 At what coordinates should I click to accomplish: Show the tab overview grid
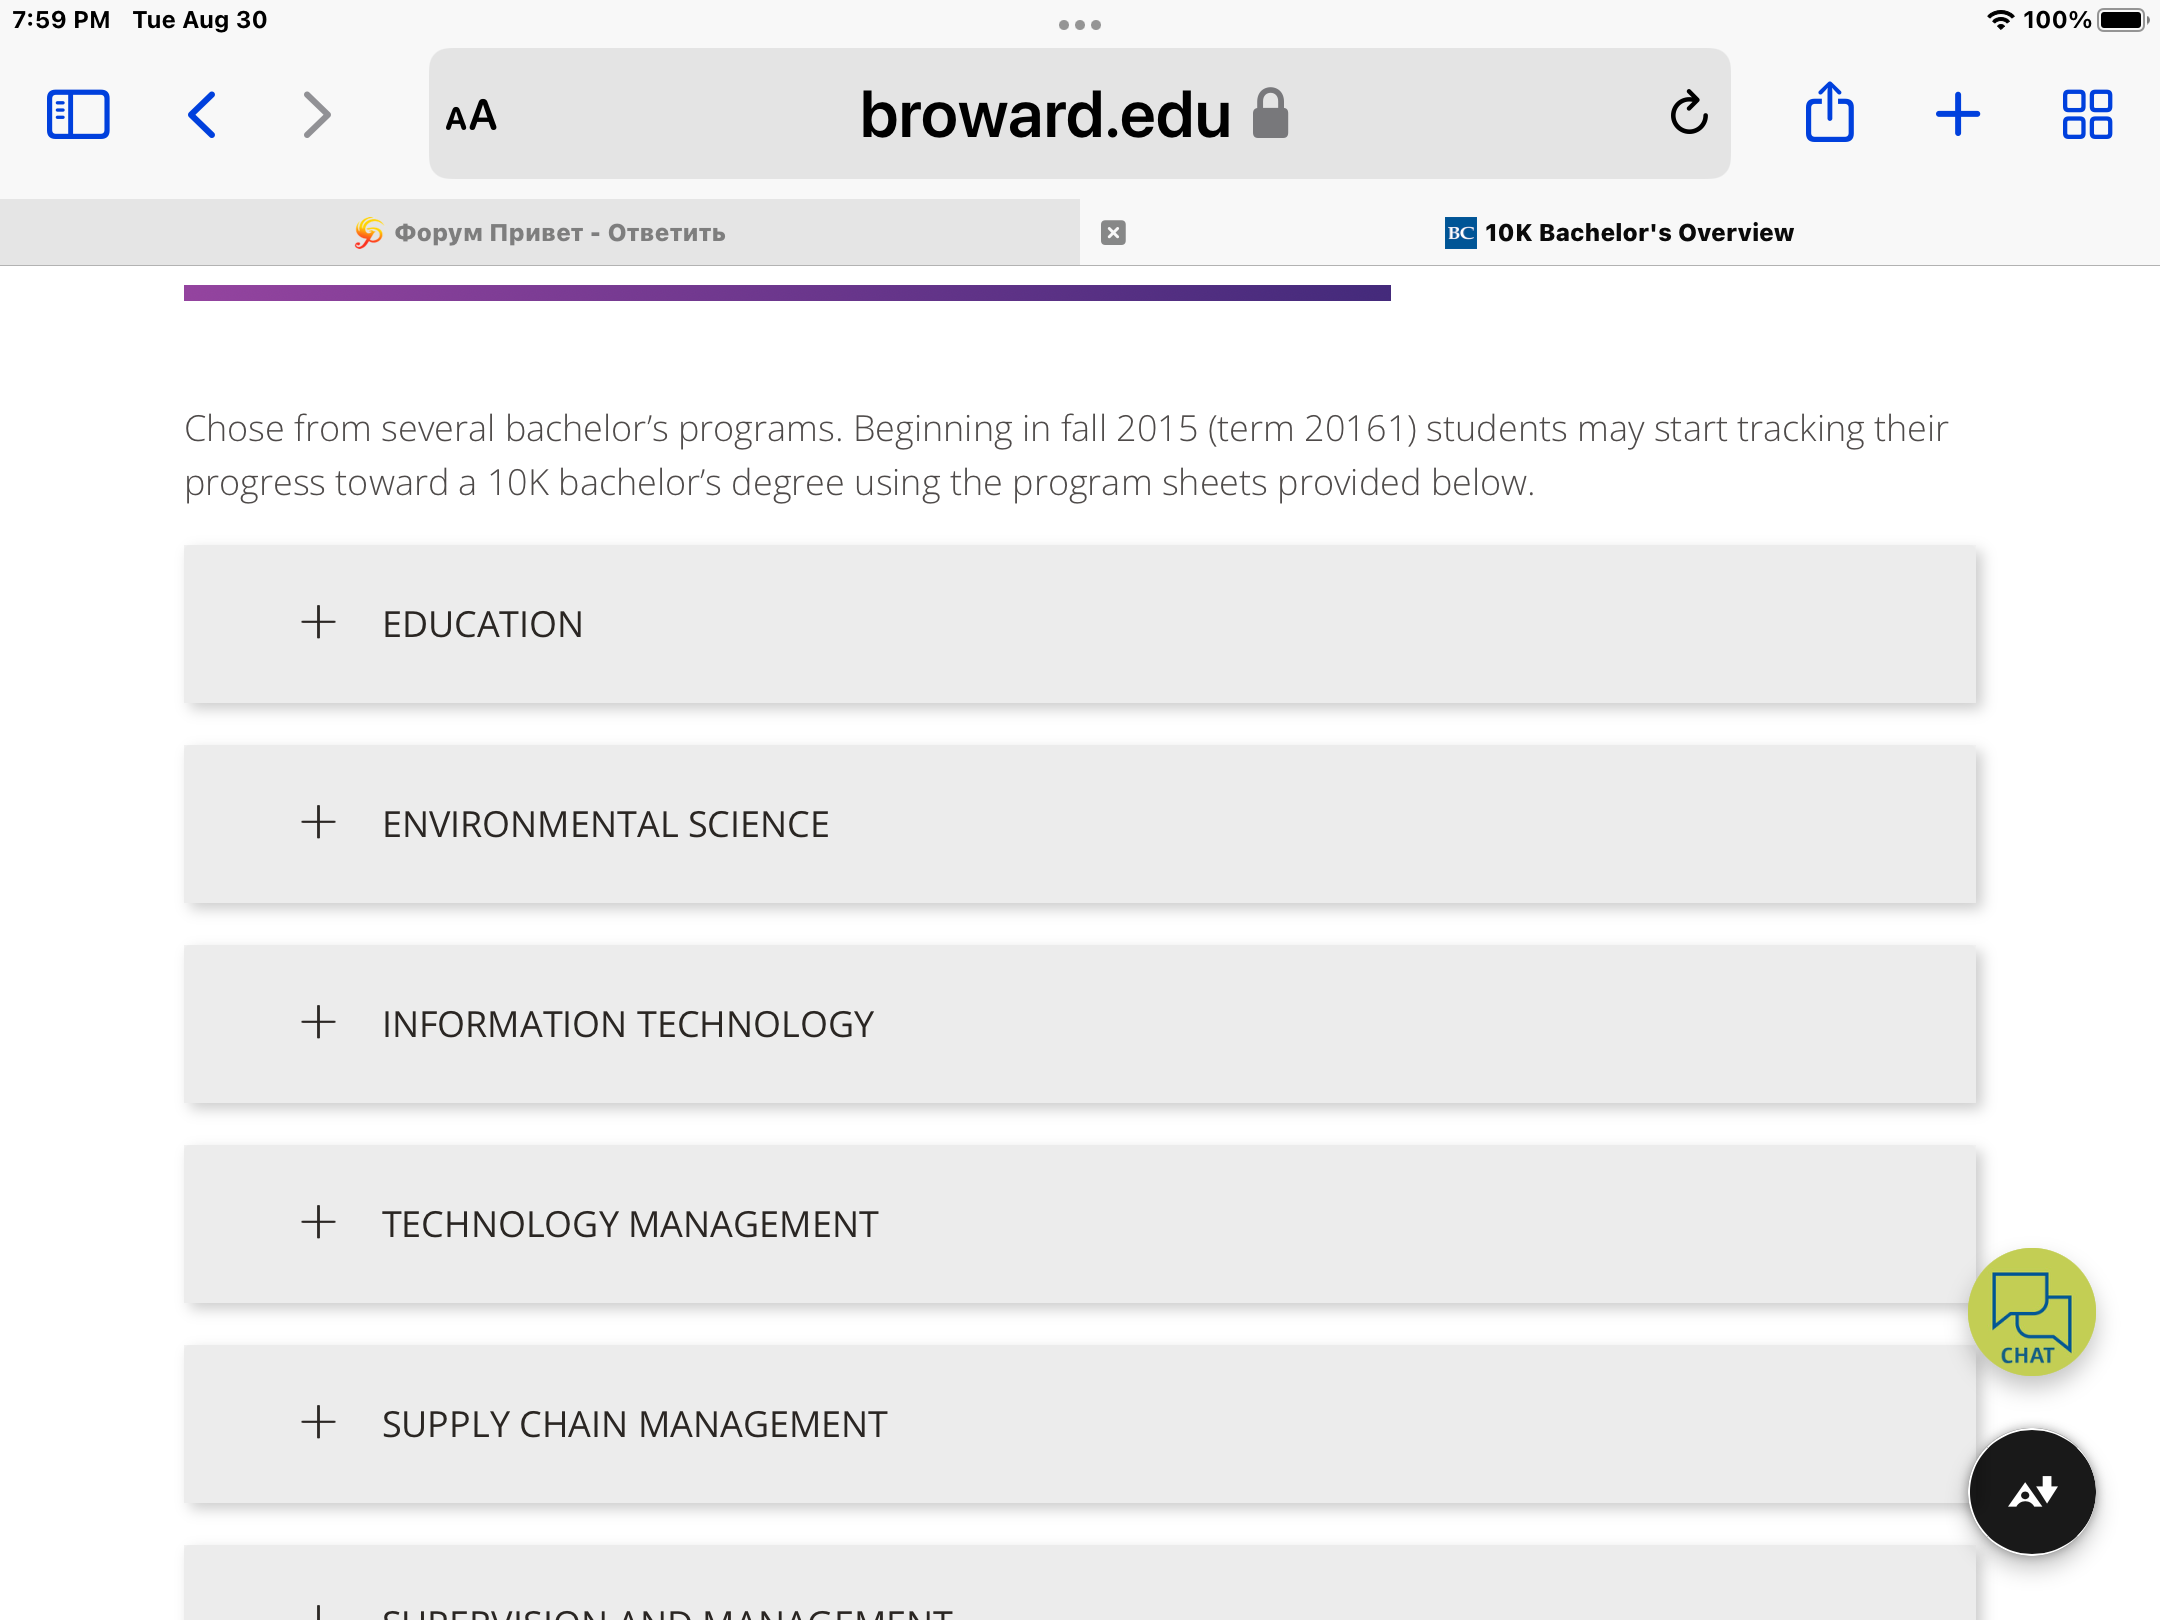click(2087, 114)
